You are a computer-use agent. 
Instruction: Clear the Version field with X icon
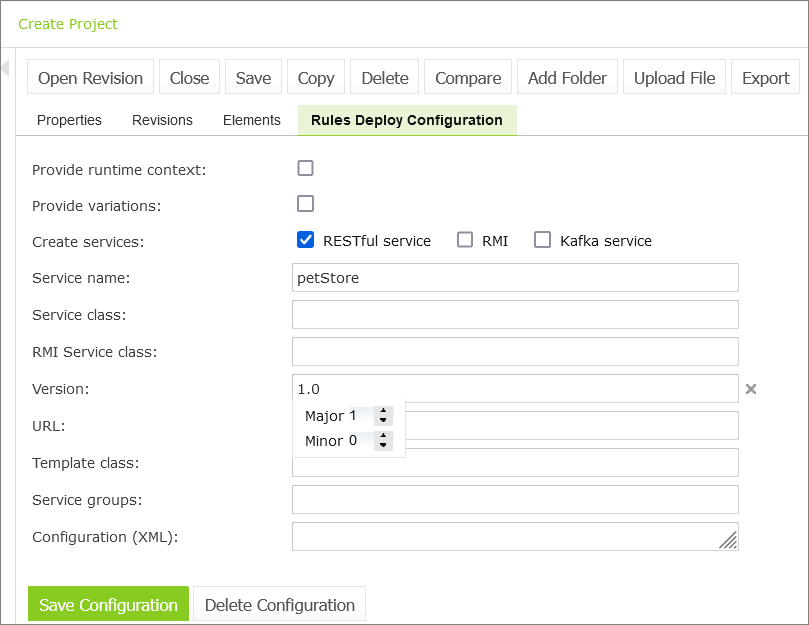point(750,389)
